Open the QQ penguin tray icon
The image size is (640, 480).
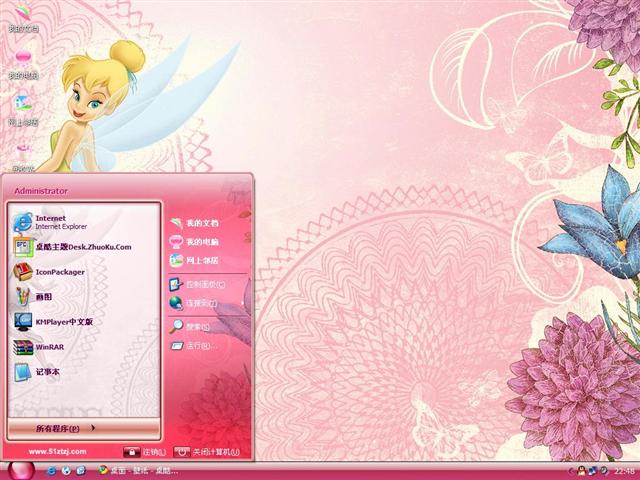581,471
